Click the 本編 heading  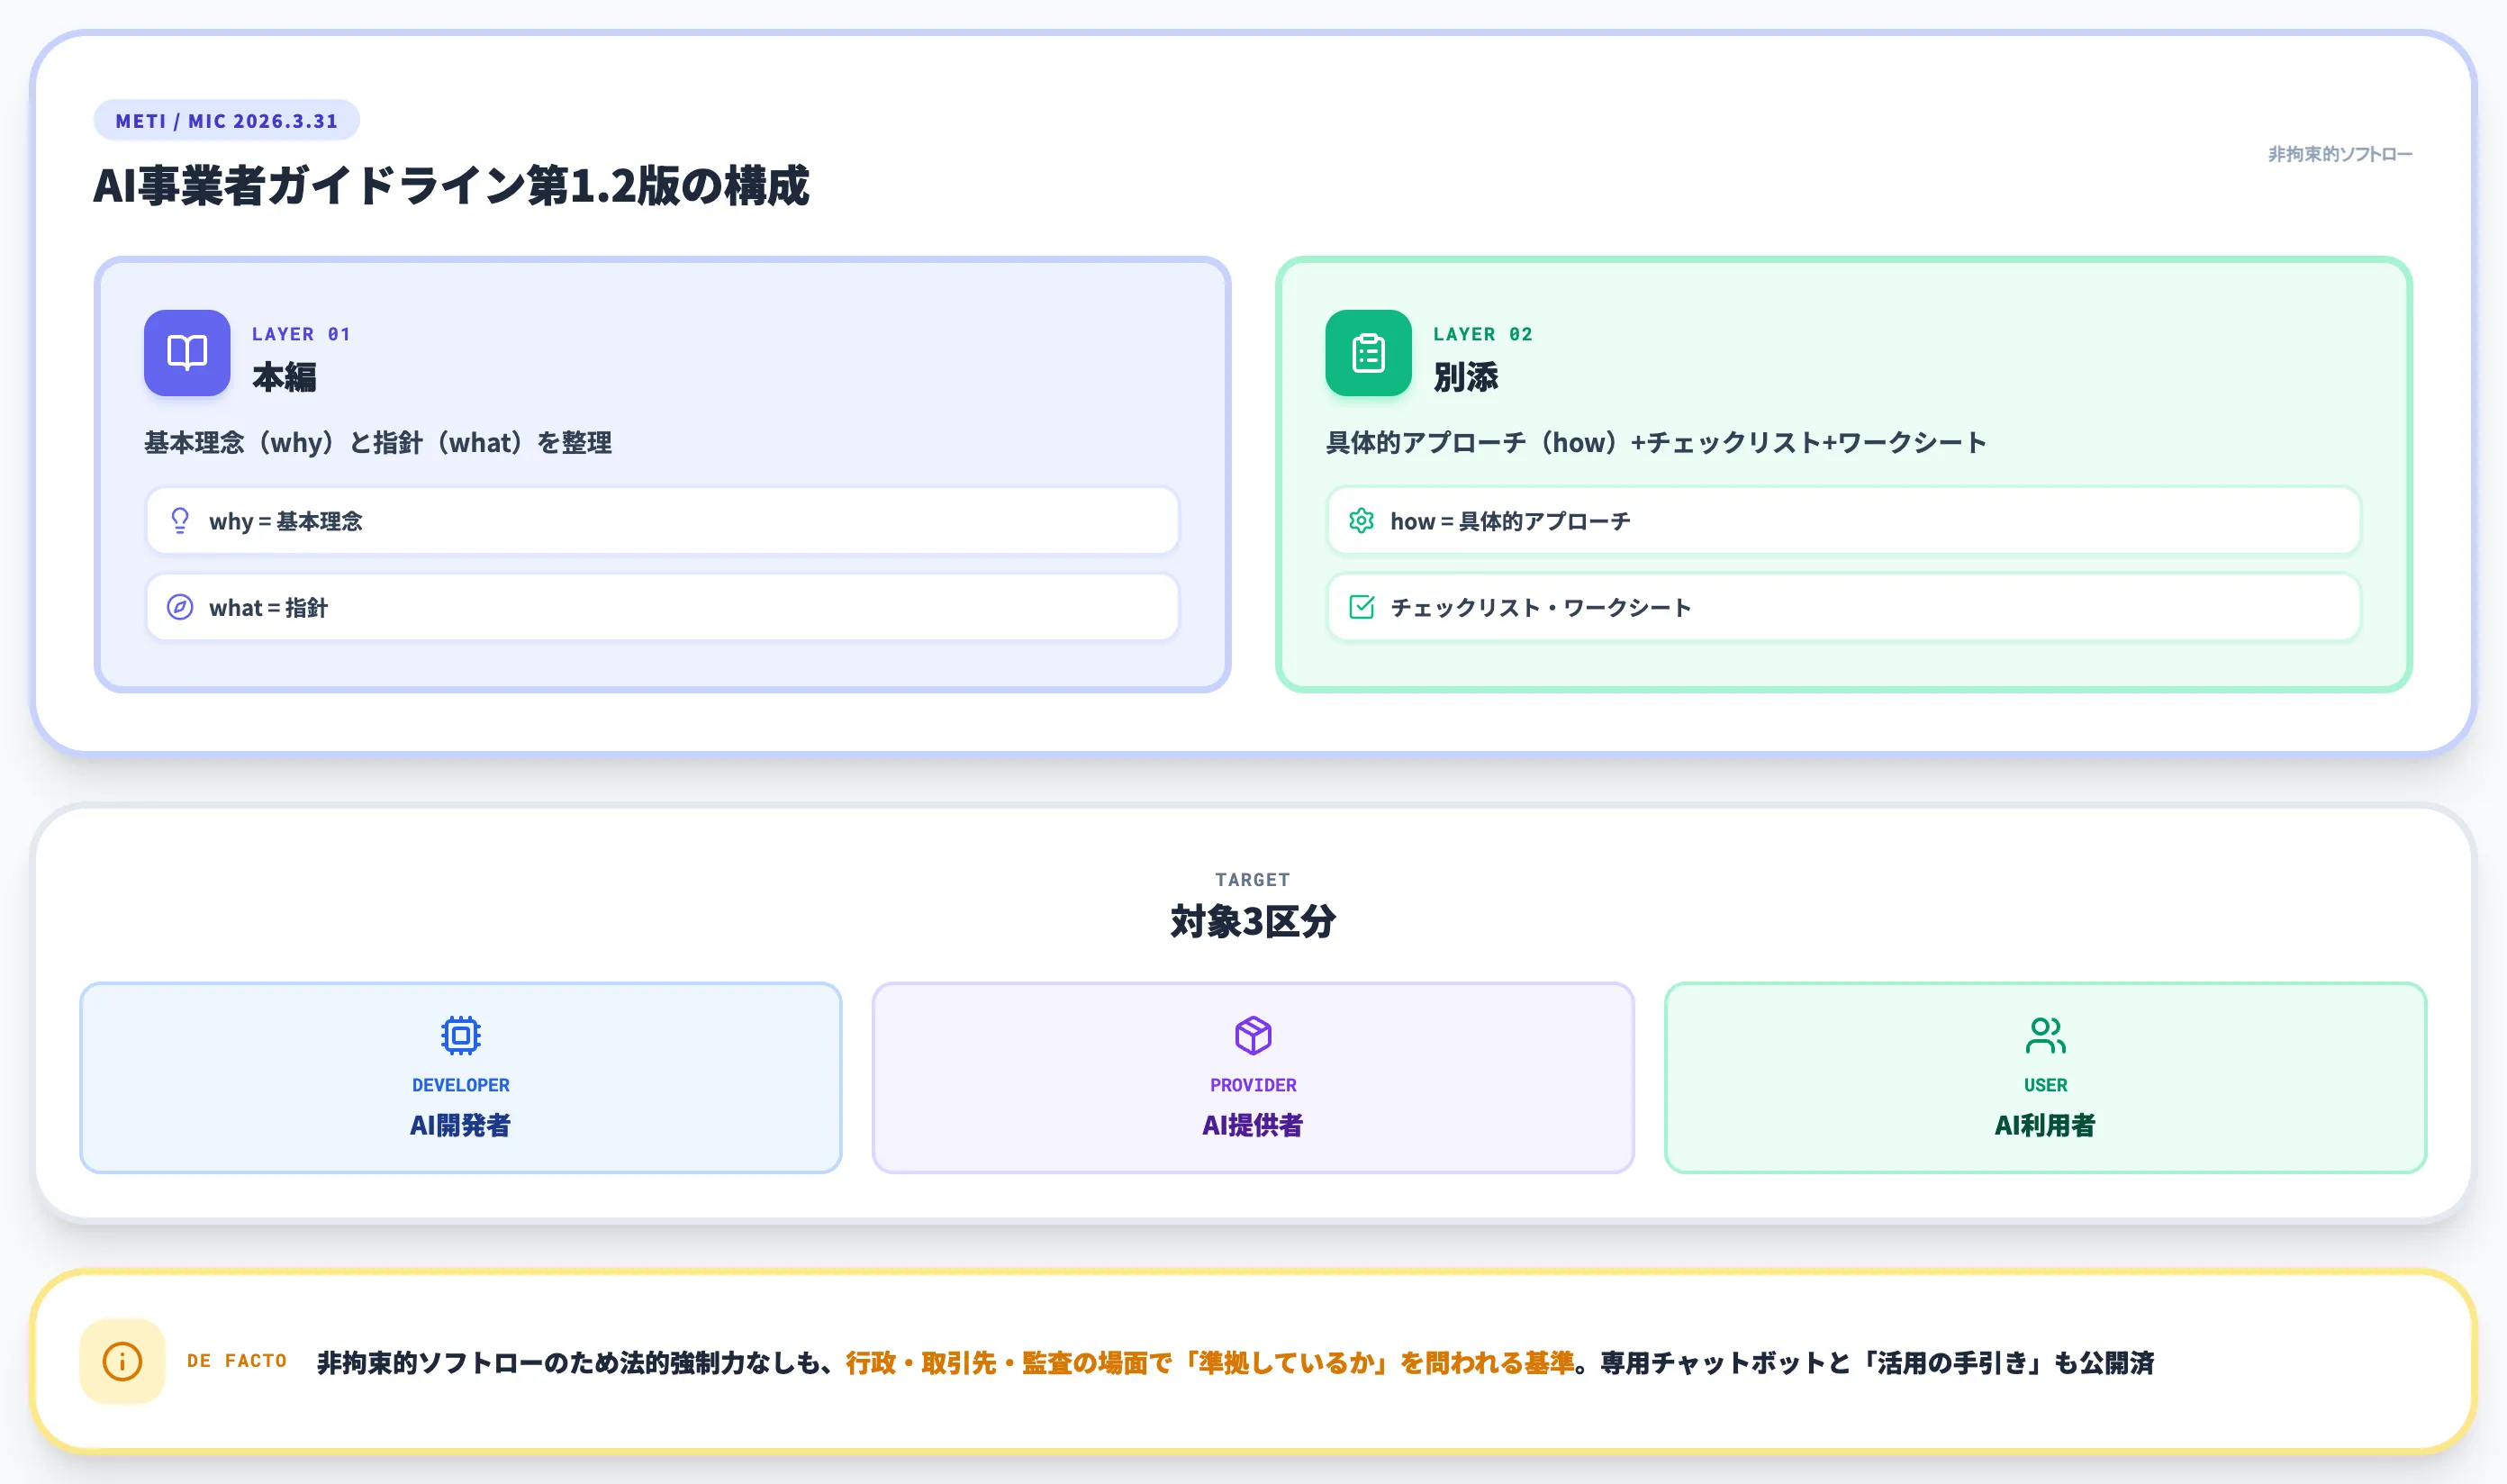[284, 377]
